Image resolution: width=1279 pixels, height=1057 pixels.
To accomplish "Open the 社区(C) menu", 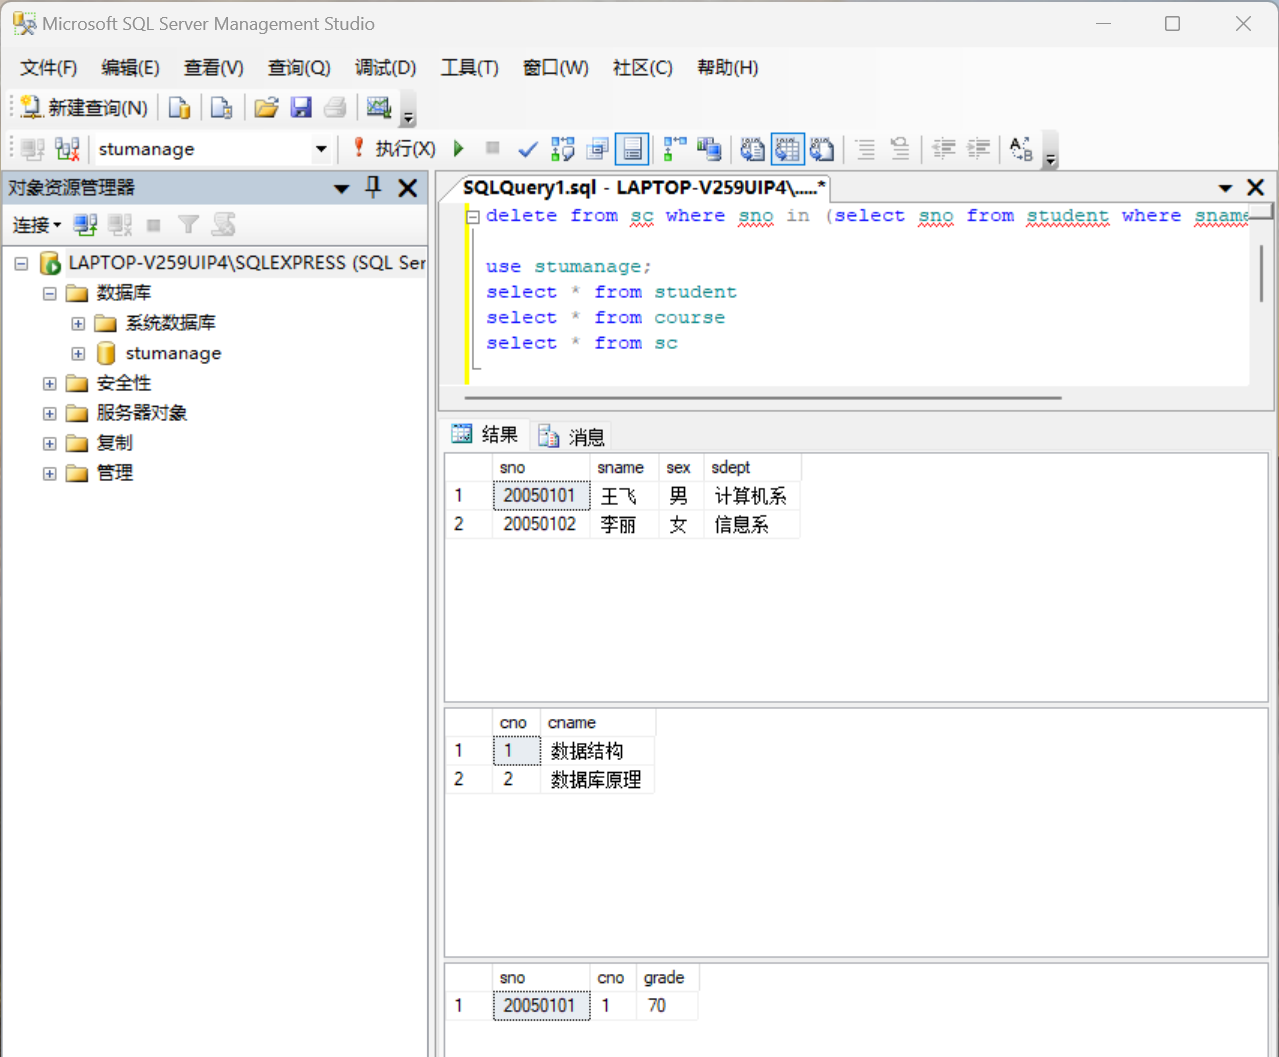I will point(643,68).
